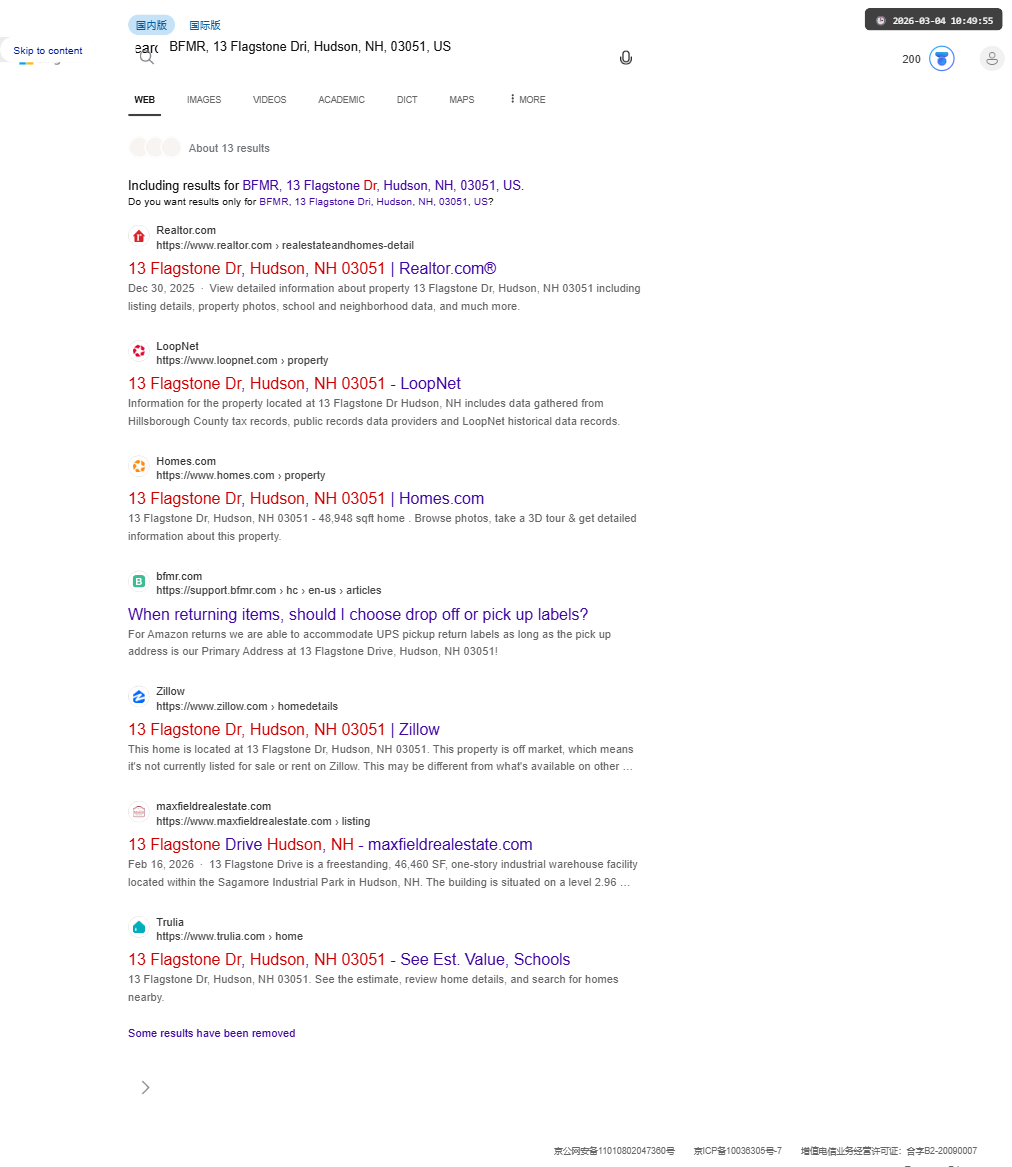
Task: Switch to the 国际版 international version toggle
Action: [x=205, y=25]
